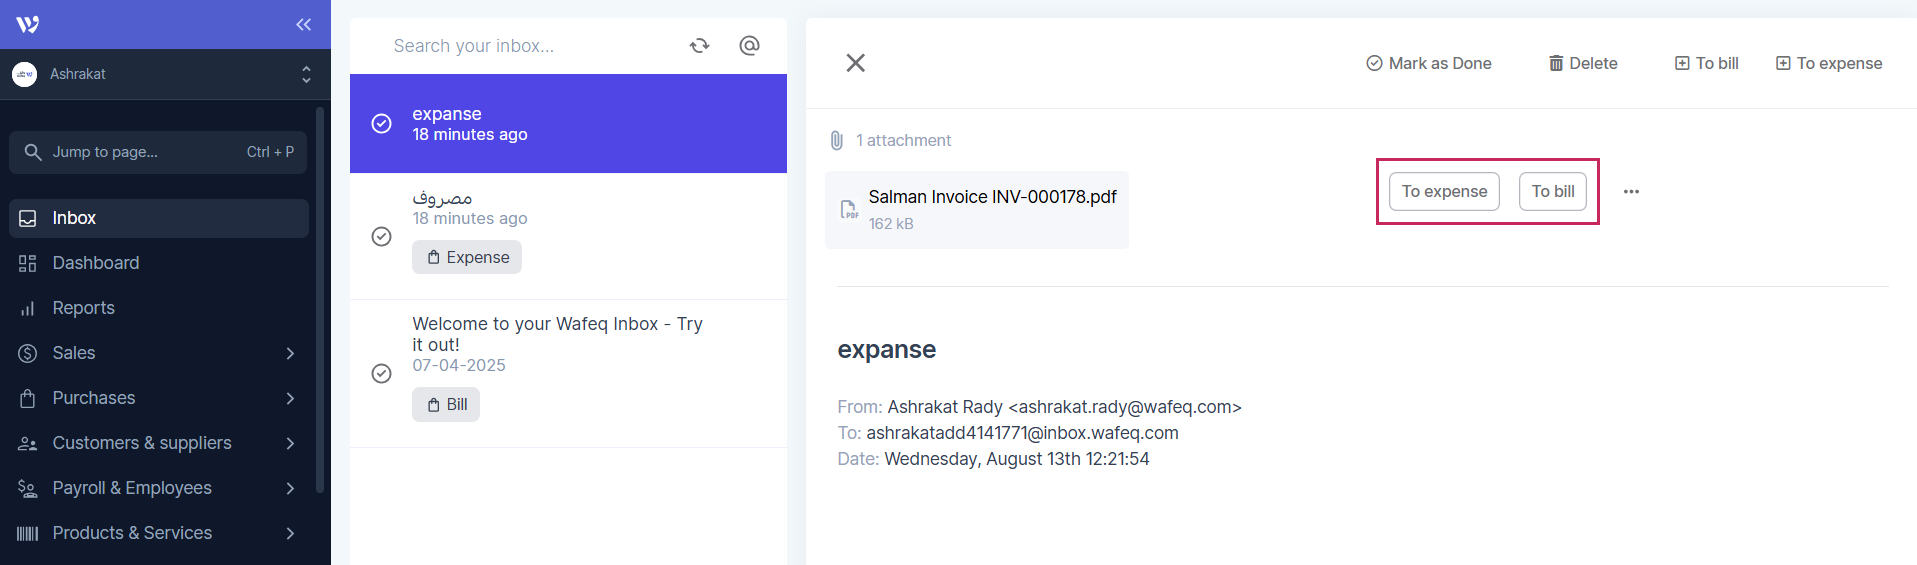
Task: Convert the attachment using To bill button
Action: (x=1552, y=192)
